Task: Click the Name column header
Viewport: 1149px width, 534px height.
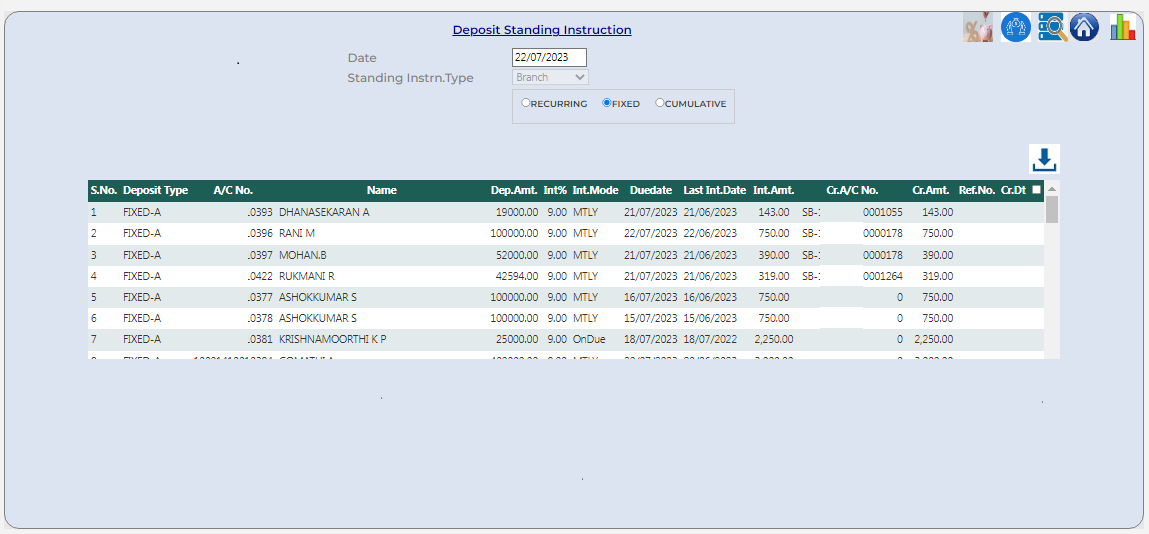Action: pyautogui.click(x=382, y=190)
